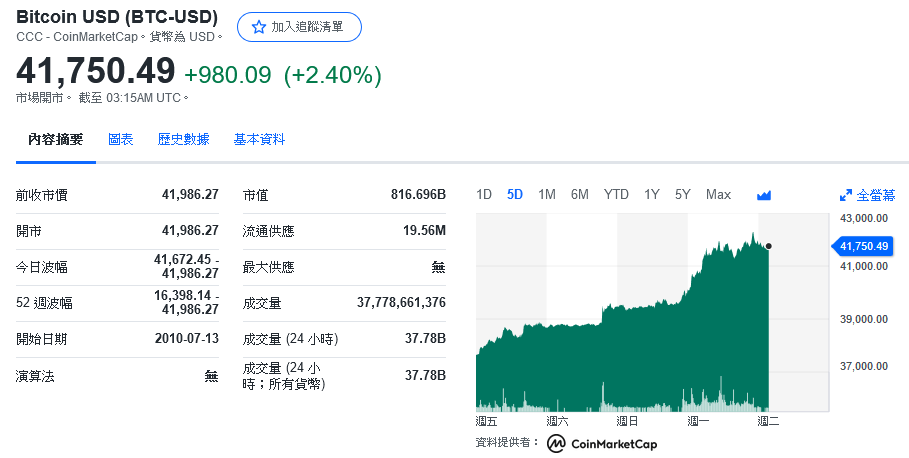
Task: Switch chart range to 6M
Action: (x=580, y=194)
